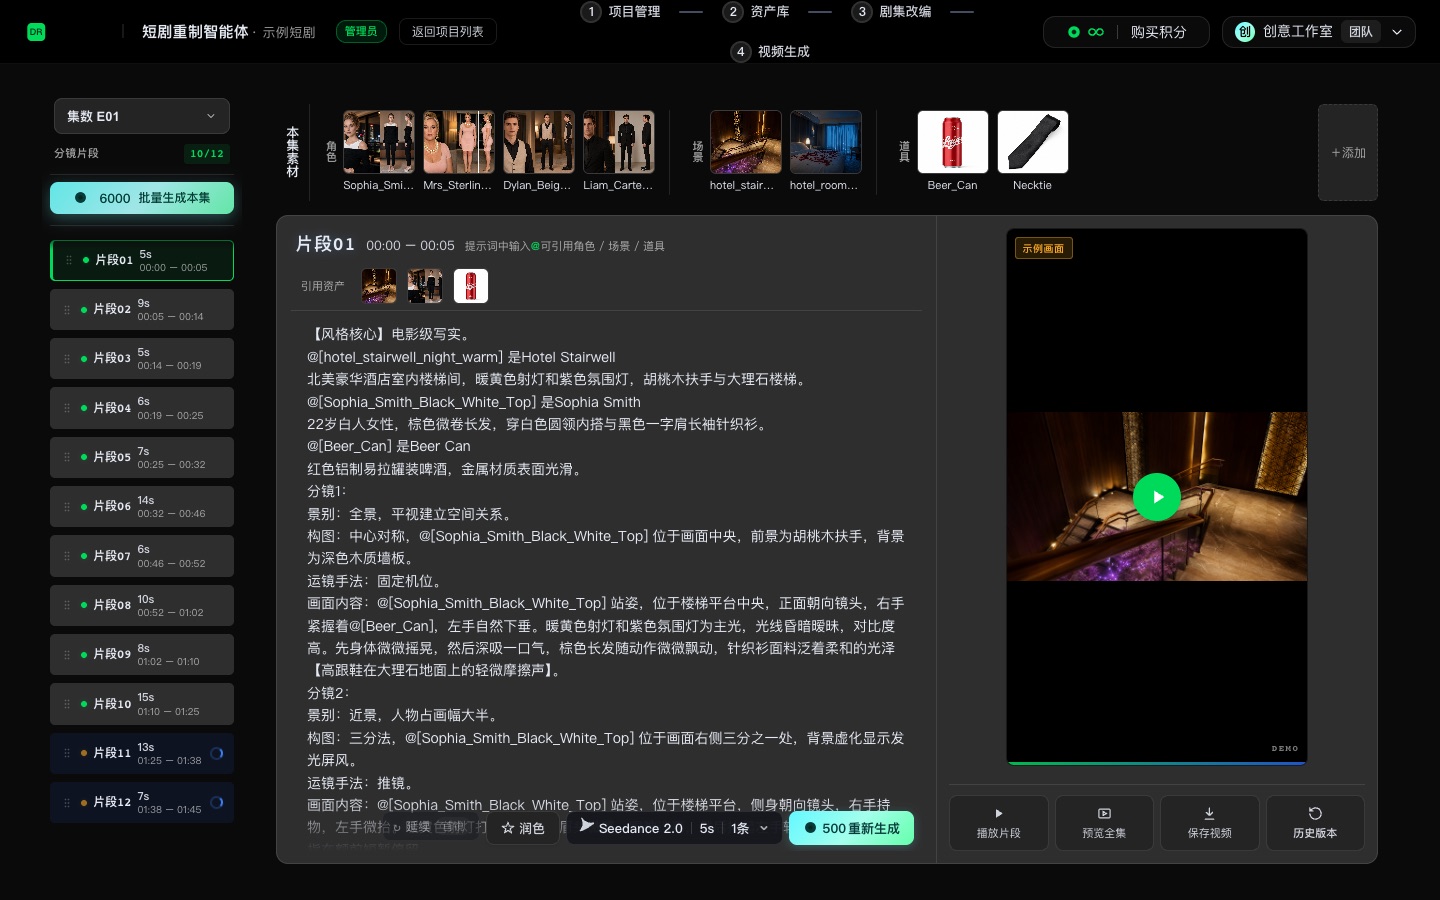Go to step 2 资产库
This screenshot has height=900, width=1440.
pos(756,12)
